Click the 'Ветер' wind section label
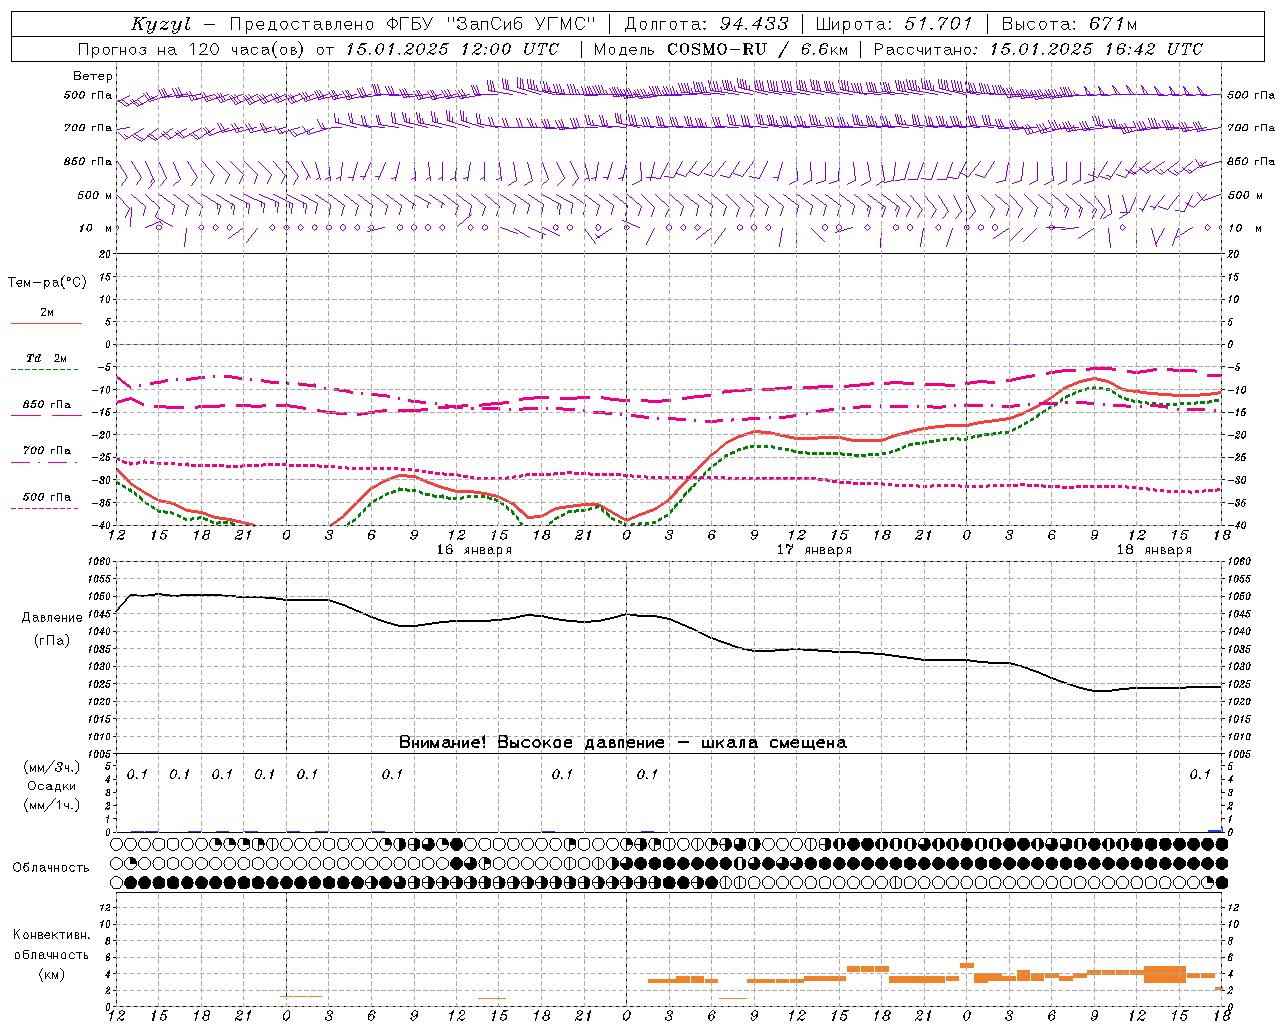The width and height of the screenshot is (1280, 1024). pos(93,76)
